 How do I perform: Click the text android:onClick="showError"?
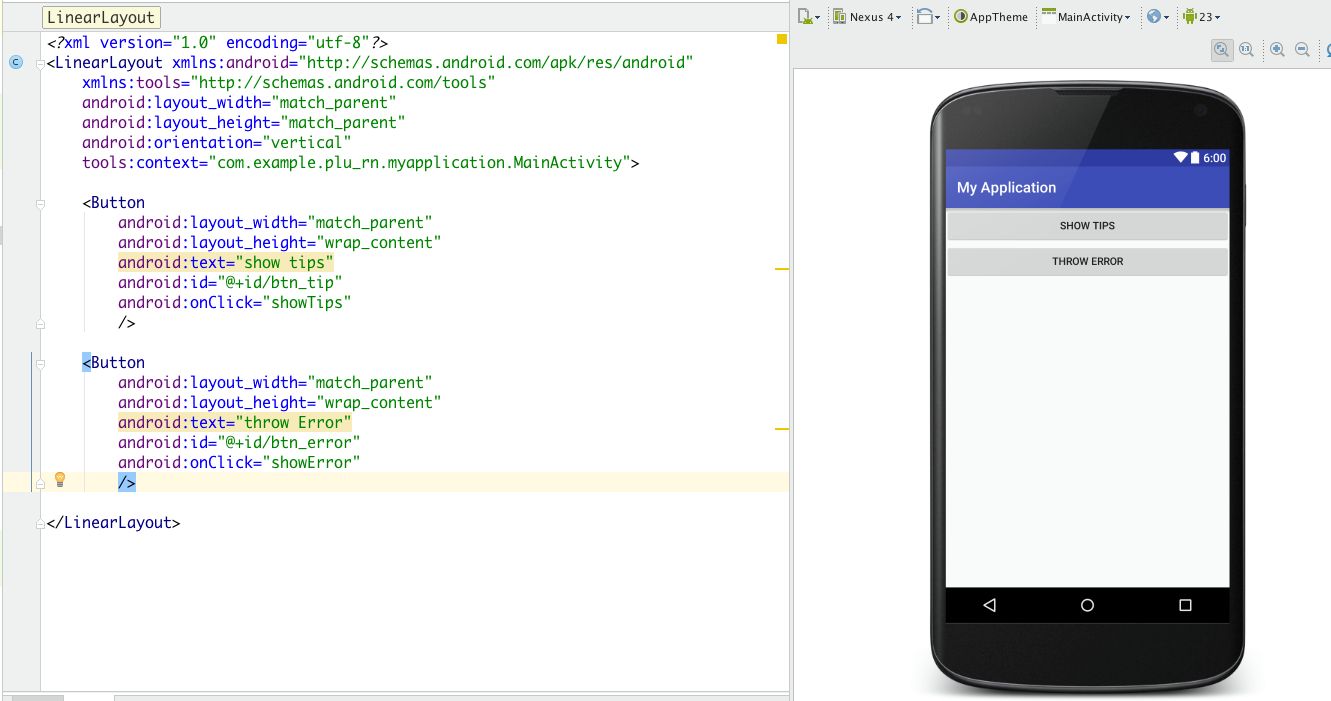(x=239, y=462)
